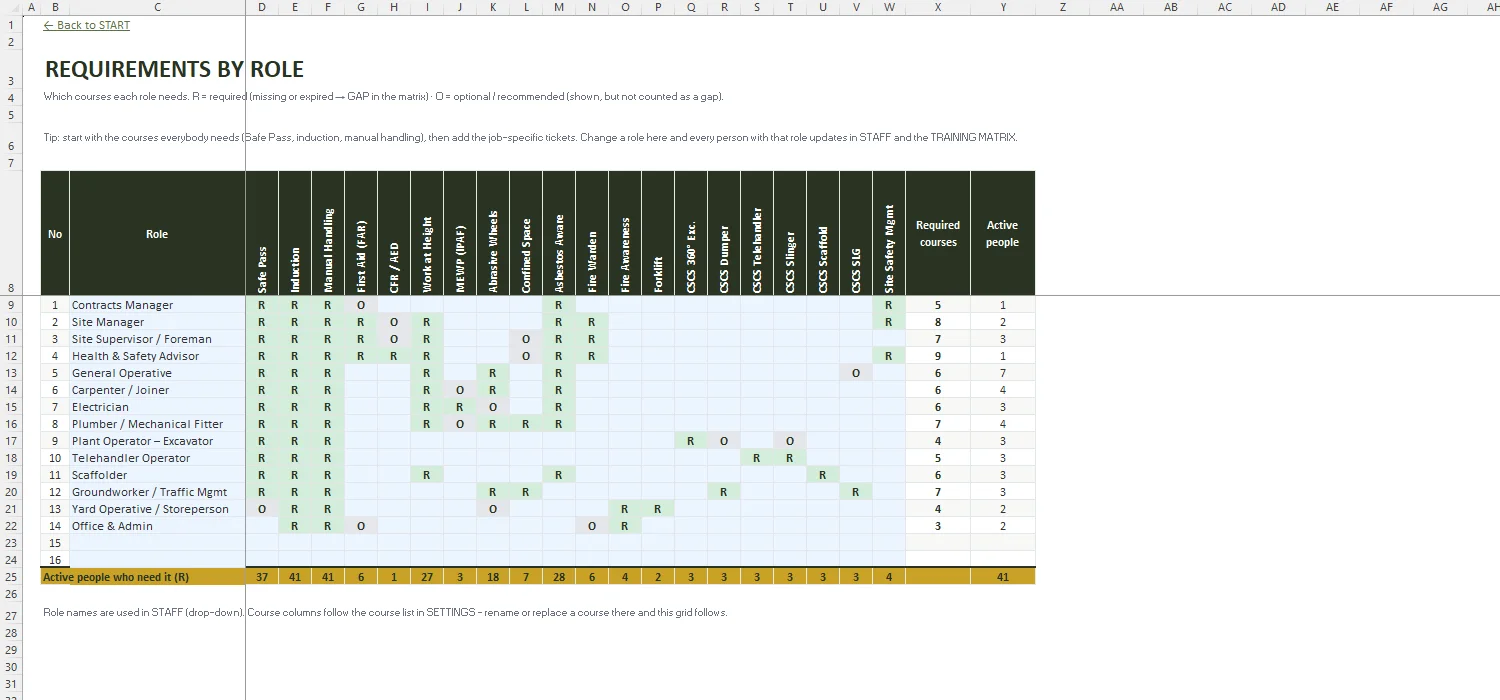
Task: Select the Asbestos Aware total of 28
Action: (x=559, y=577)
